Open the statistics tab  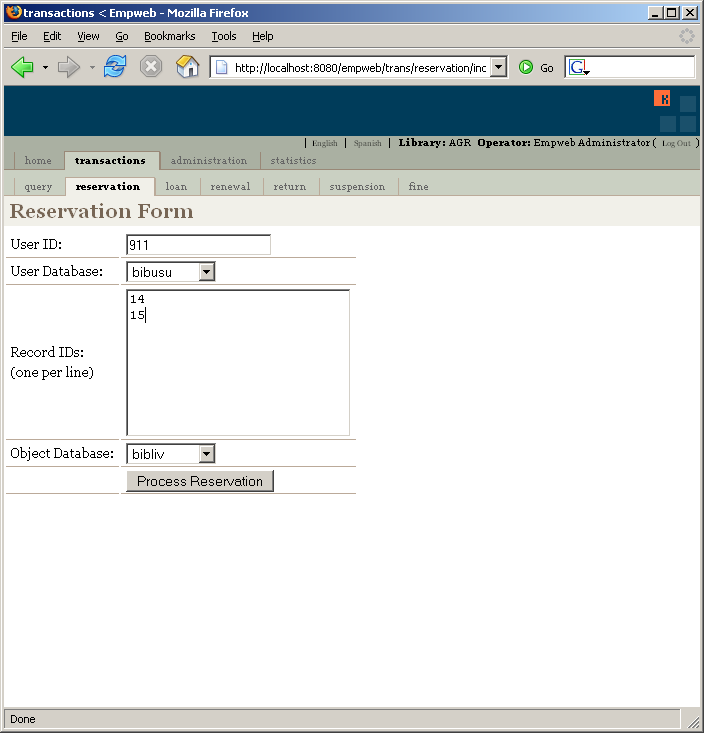(x=293, y=160)
